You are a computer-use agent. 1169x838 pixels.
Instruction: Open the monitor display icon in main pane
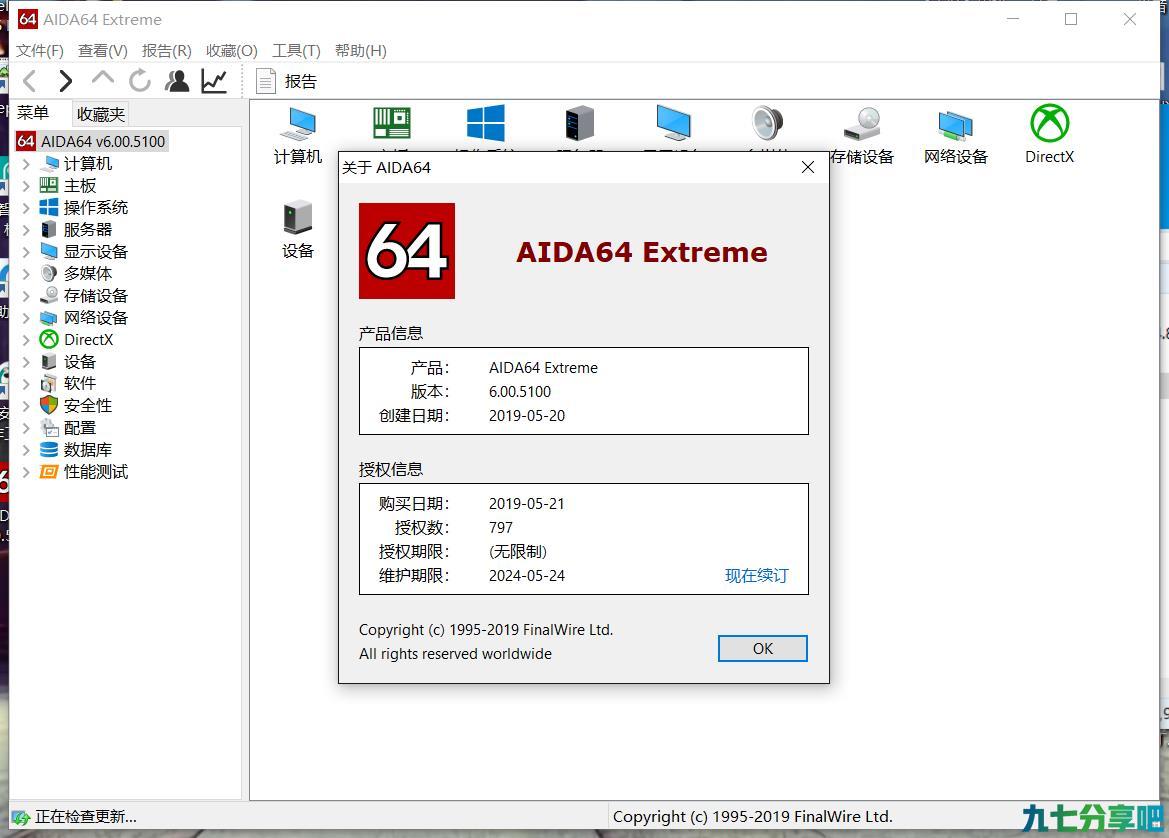click(x=673, y=123)
